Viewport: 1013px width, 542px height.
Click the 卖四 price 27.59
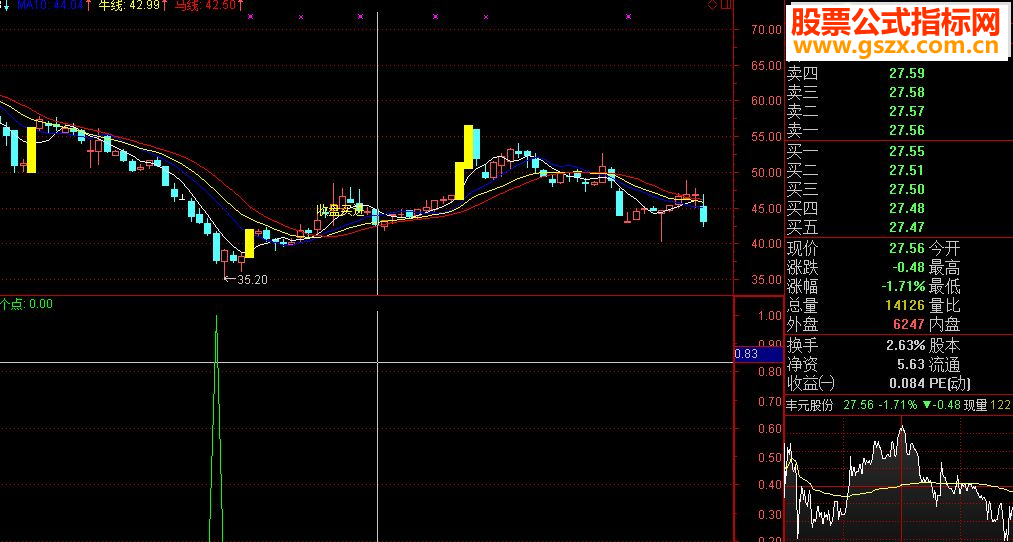coord(906,73)
